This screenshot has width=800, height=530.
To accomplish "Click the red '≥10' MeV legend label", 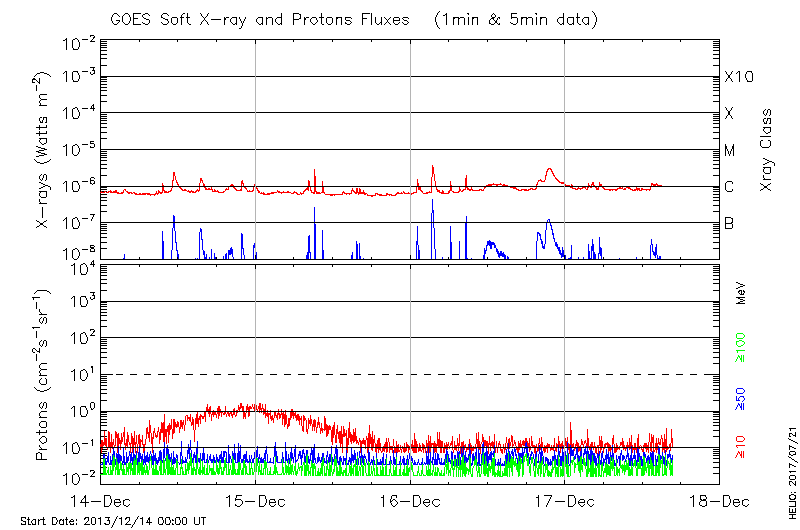I will pyautogui.click(x=742, y=446).
